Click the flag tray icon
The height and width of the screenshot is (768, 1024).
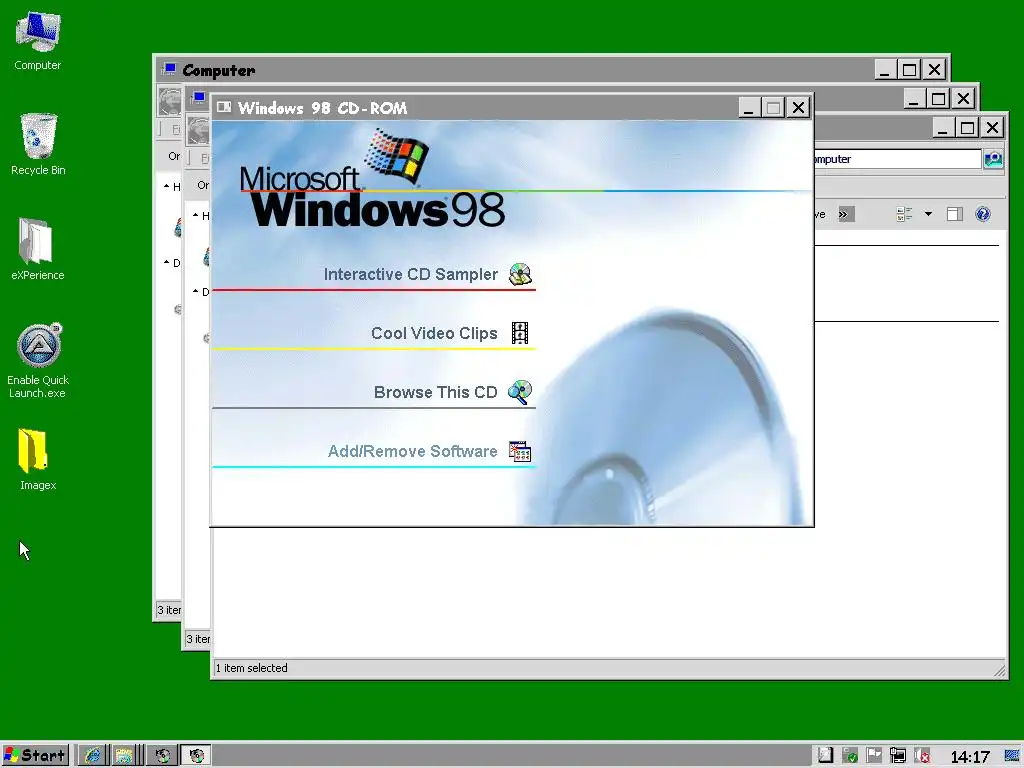tap(874, 756)
